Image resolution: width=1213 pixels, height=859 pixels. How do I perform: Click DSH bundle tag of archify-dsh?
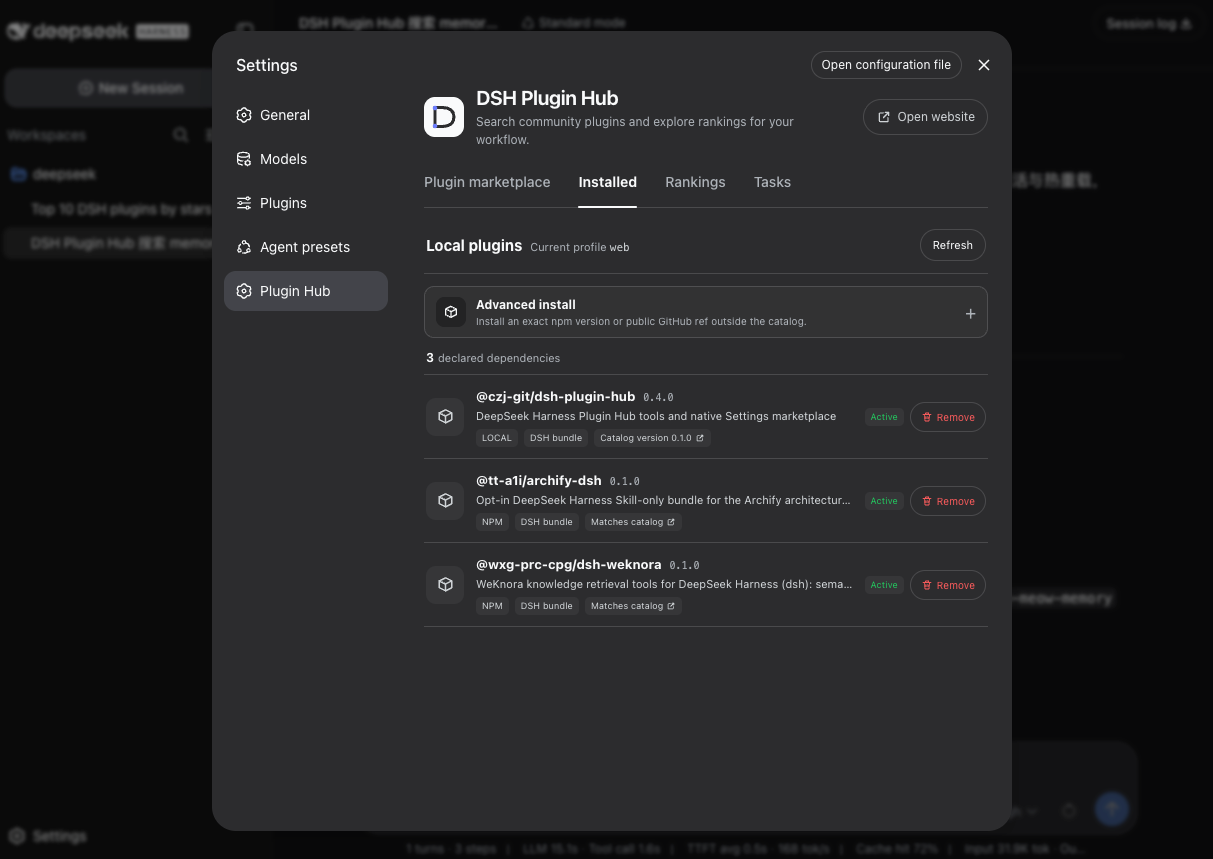click(x=547, y=522)
